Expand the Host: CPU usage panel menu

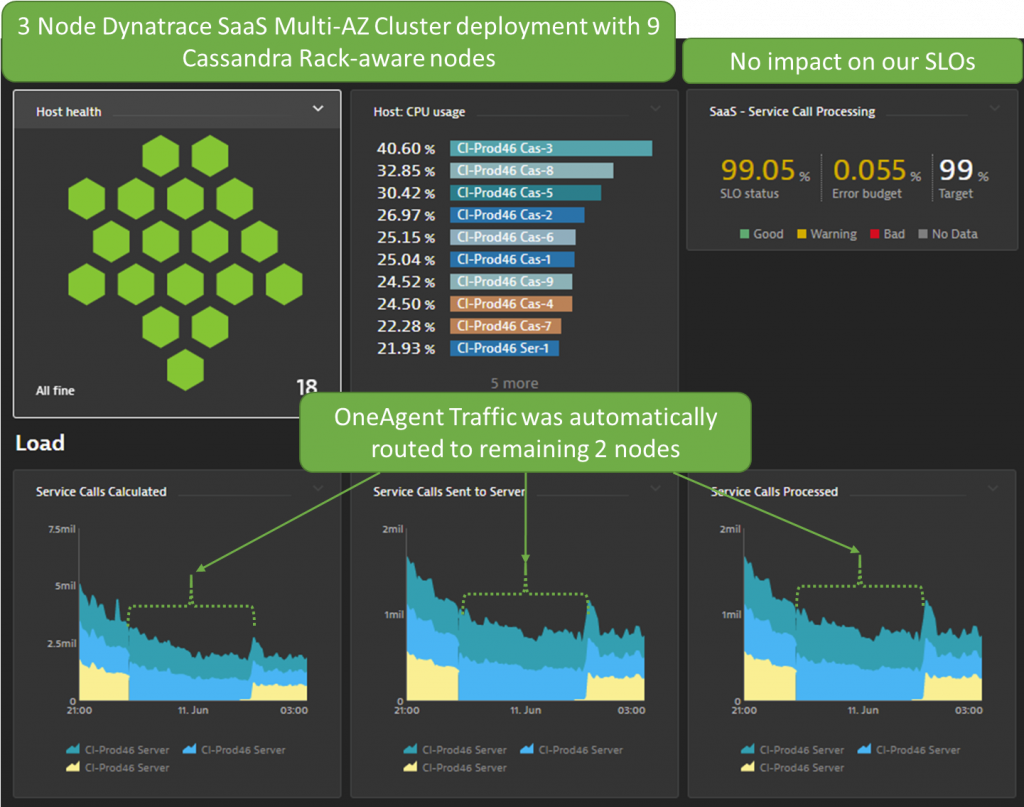pyautogui.click(x=657, y=108)
